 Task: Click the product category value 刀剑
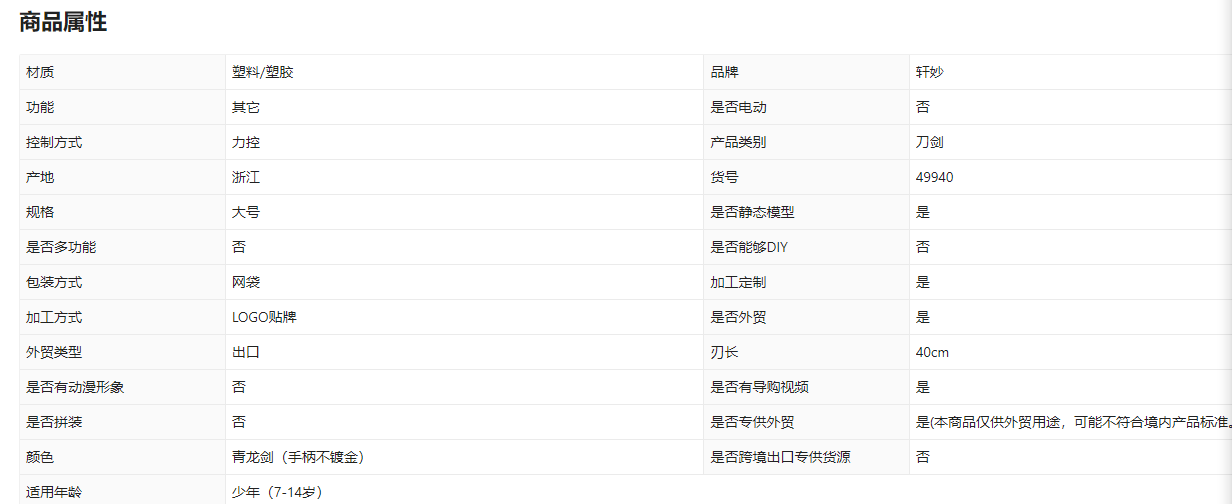(x=930, y=142)
